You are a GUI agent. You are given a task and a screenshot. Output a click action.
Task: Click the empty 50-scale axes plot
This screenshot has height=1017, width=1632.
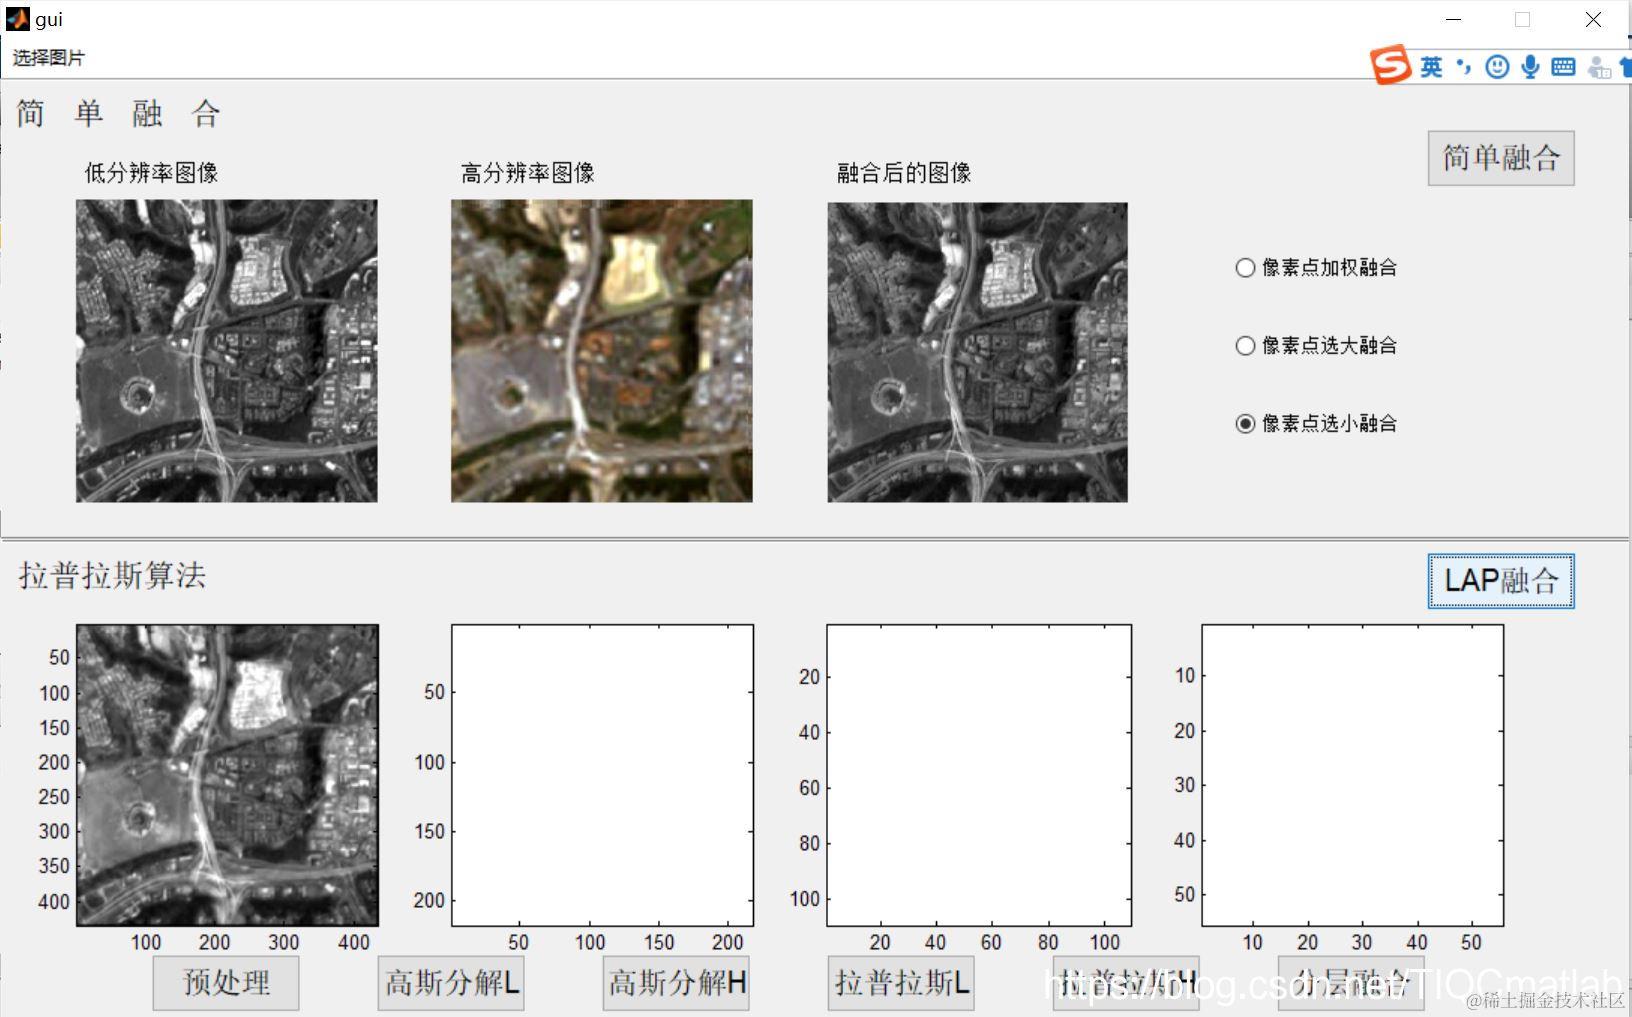click(1353, 776)
